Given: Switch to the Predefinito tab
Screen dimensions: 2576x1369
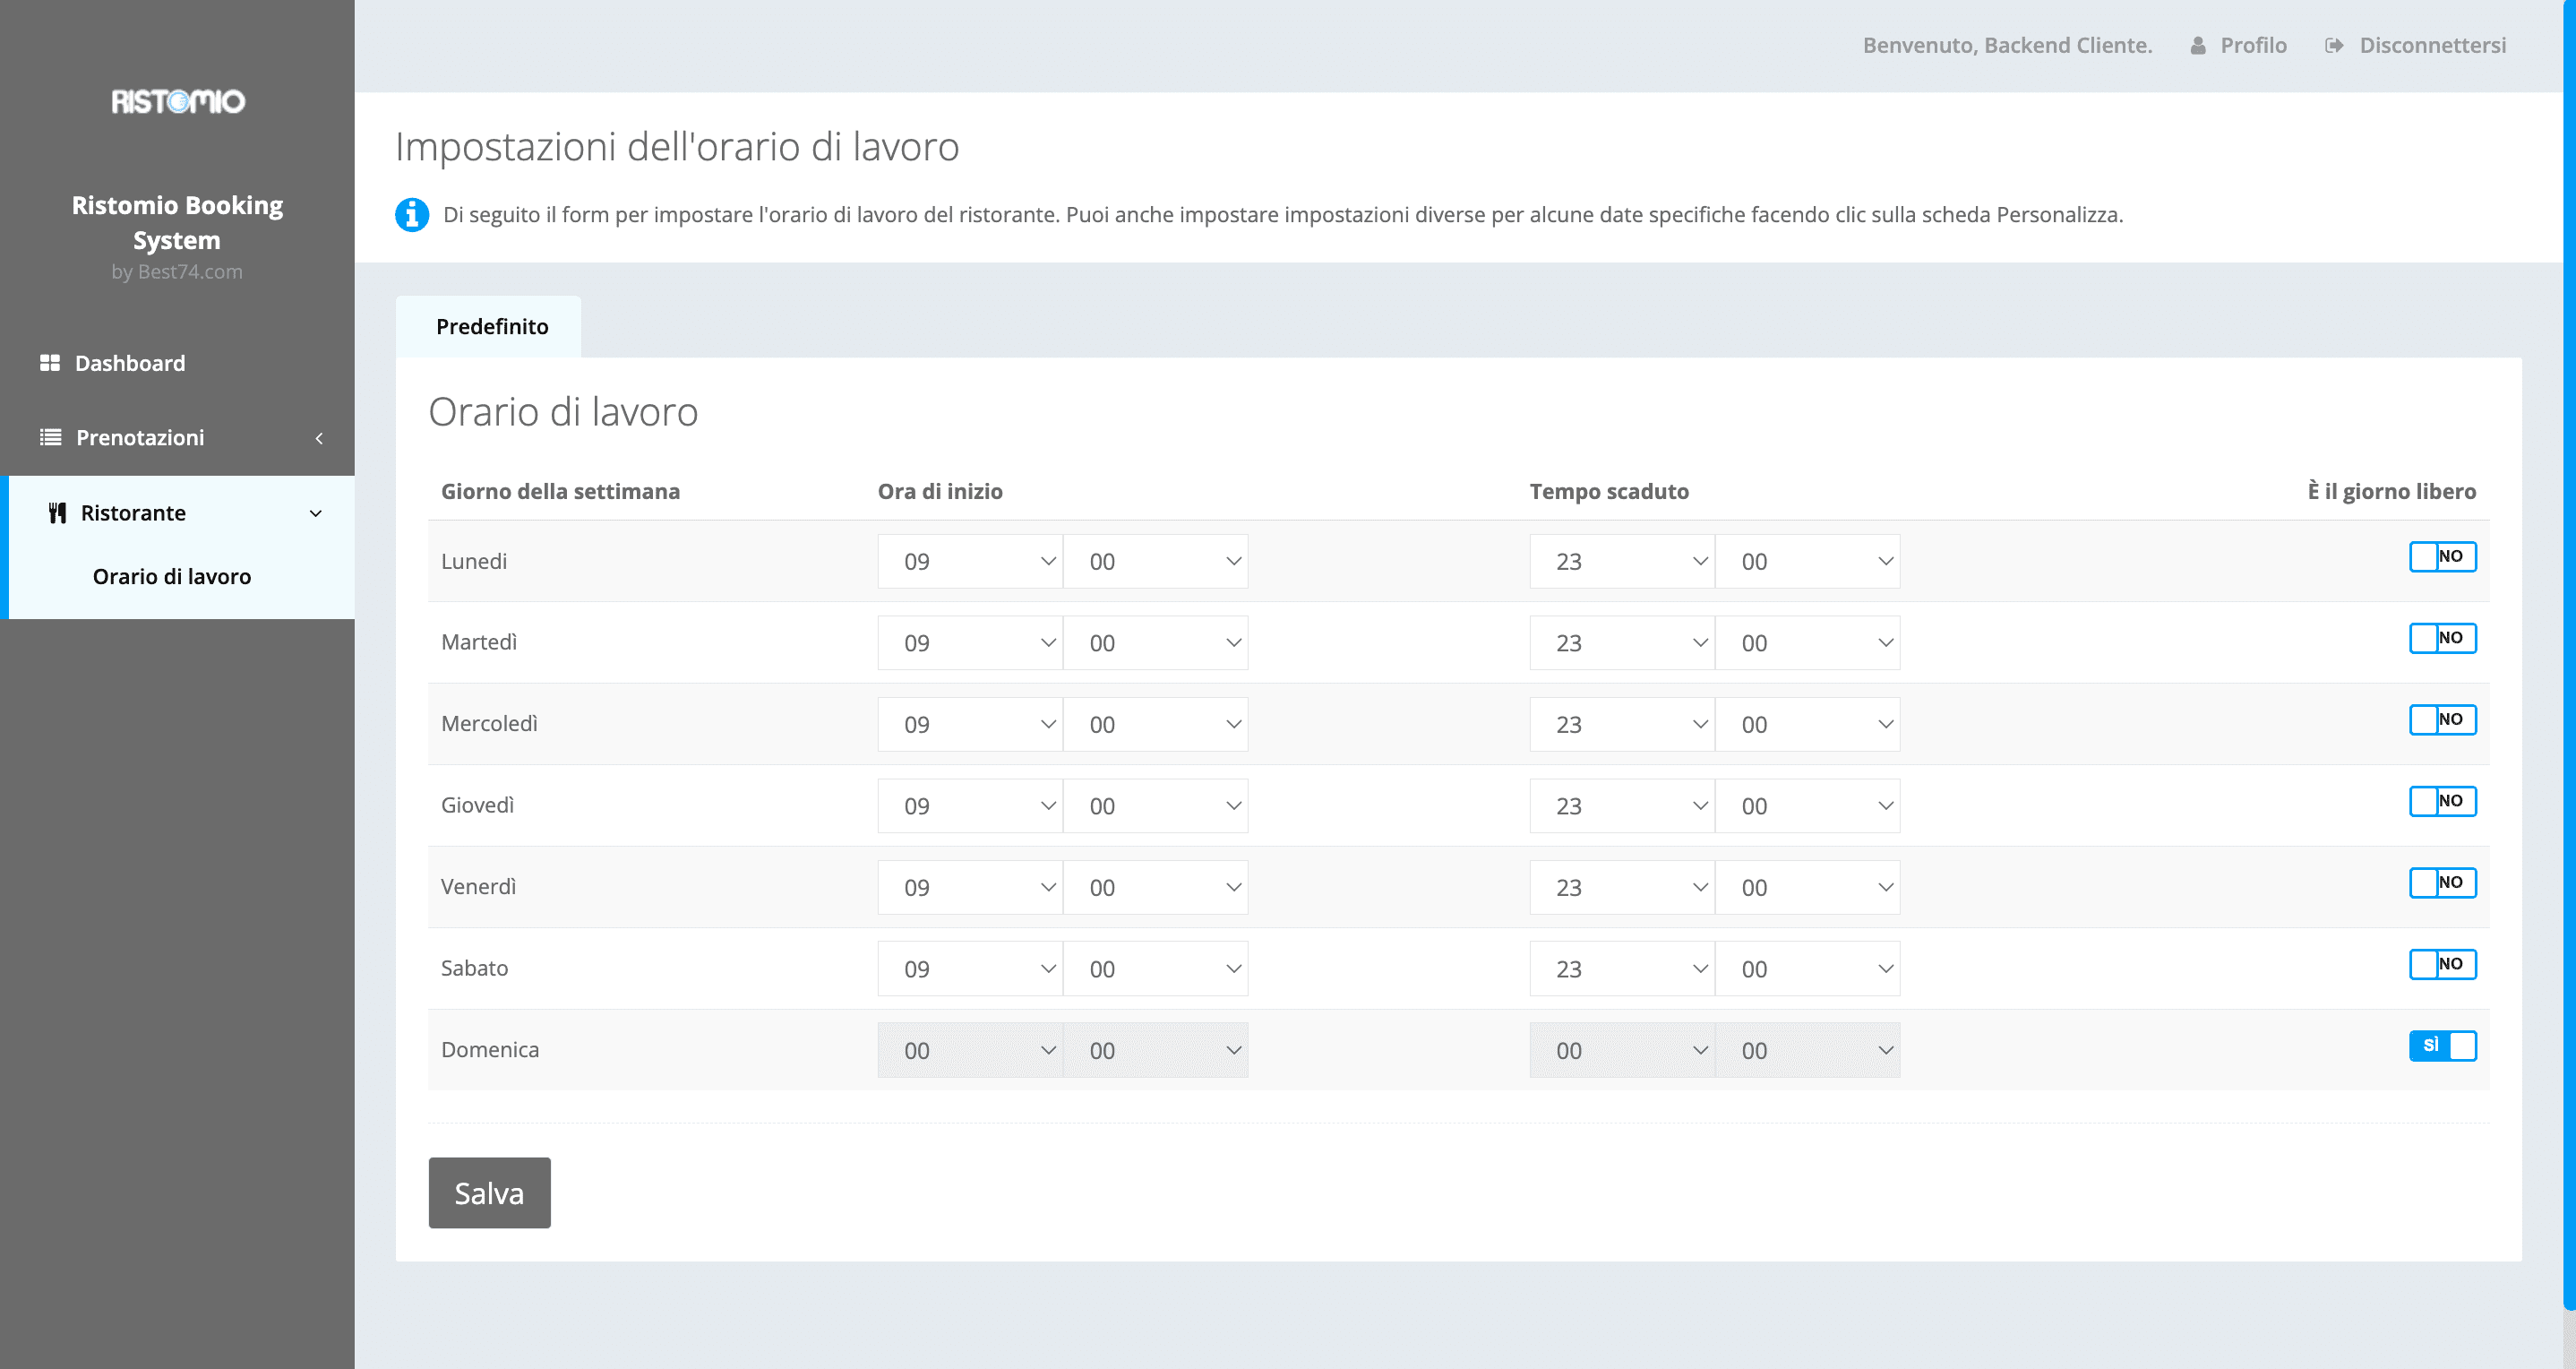Looking at the screenshot, I should coord(490,325).
